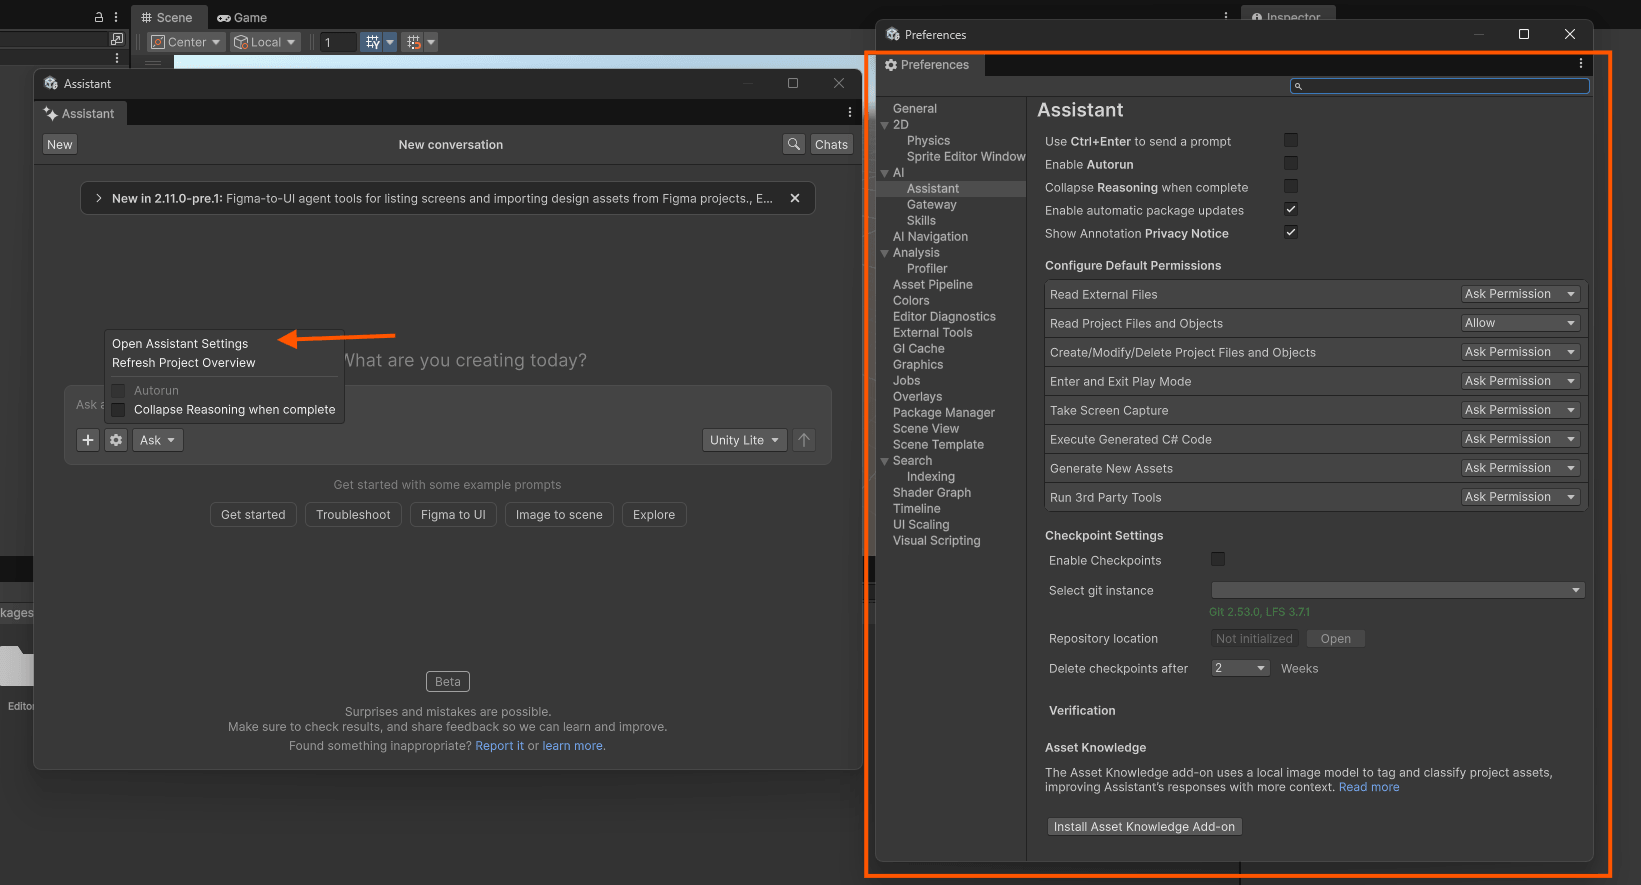Switch to the Scene tab
1641x885 pixels.
tap(167, 17)
